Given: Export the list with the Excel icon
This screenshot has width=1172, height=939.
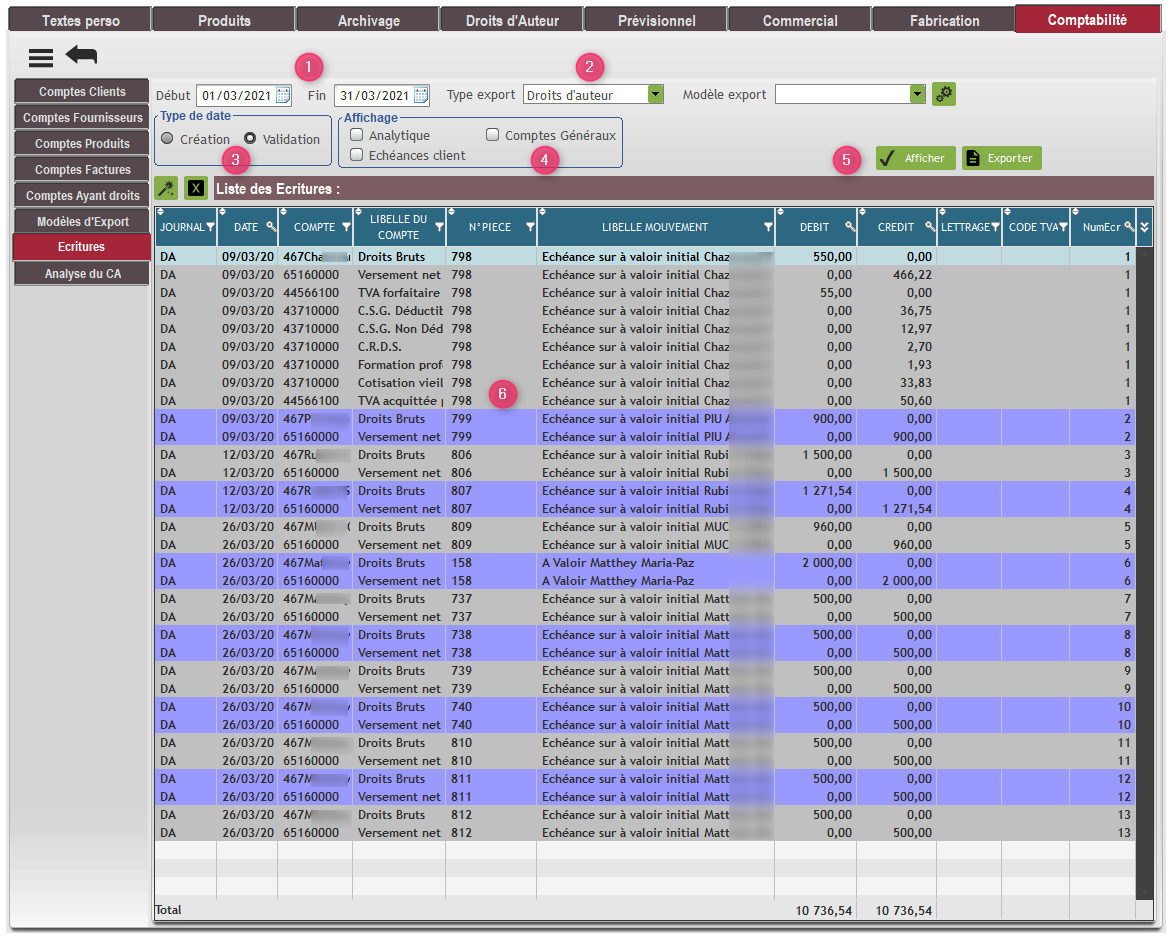Looking at the screenshot, I should (x=196, y=188).
